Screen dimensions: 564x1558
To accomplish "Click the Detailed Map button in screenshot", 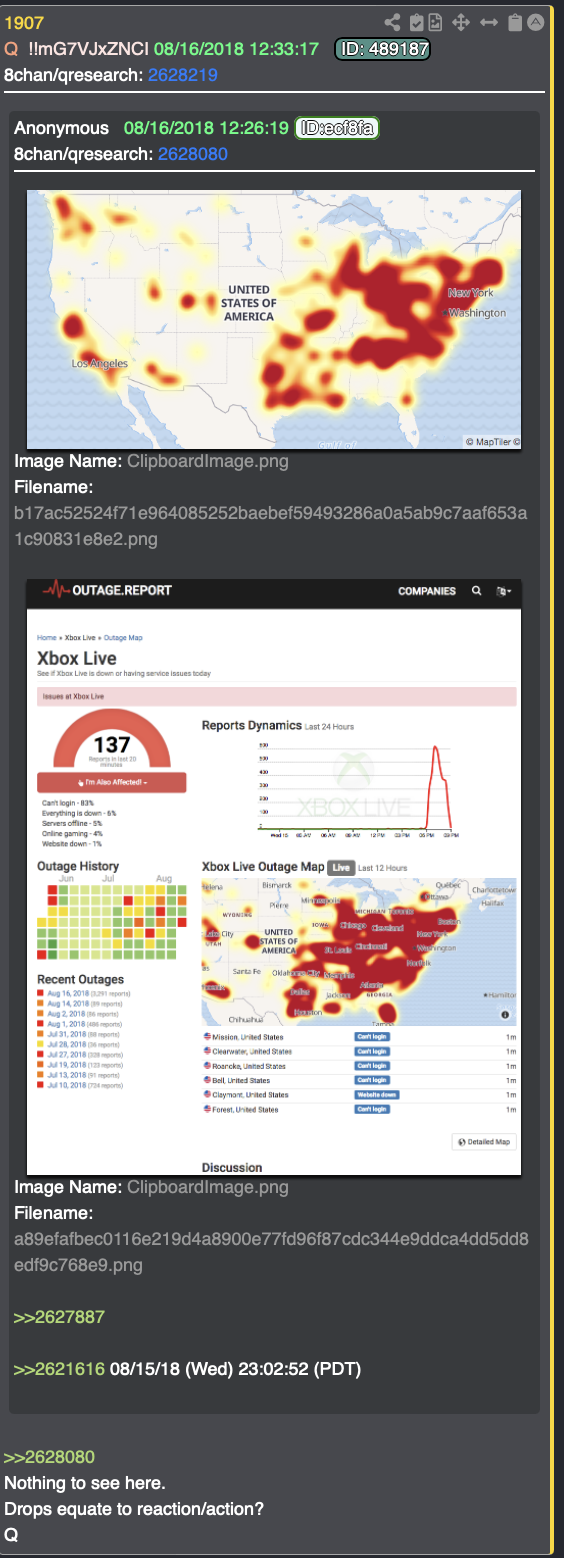I will (x=485, y=1141).
